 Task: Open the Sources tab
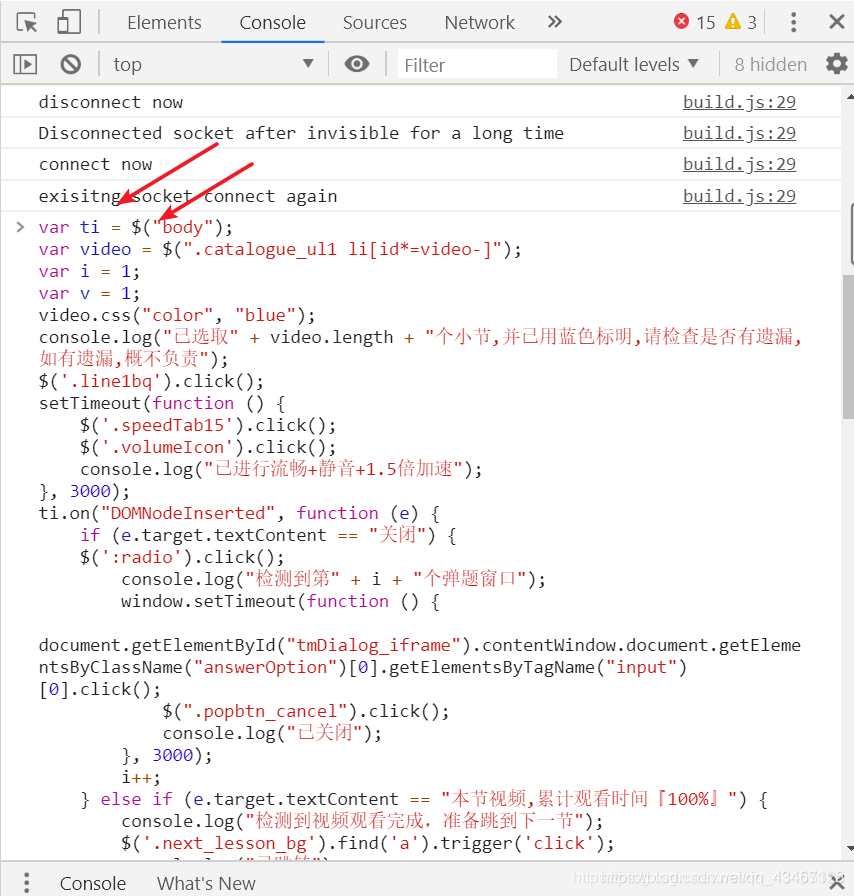click(375, 22)
